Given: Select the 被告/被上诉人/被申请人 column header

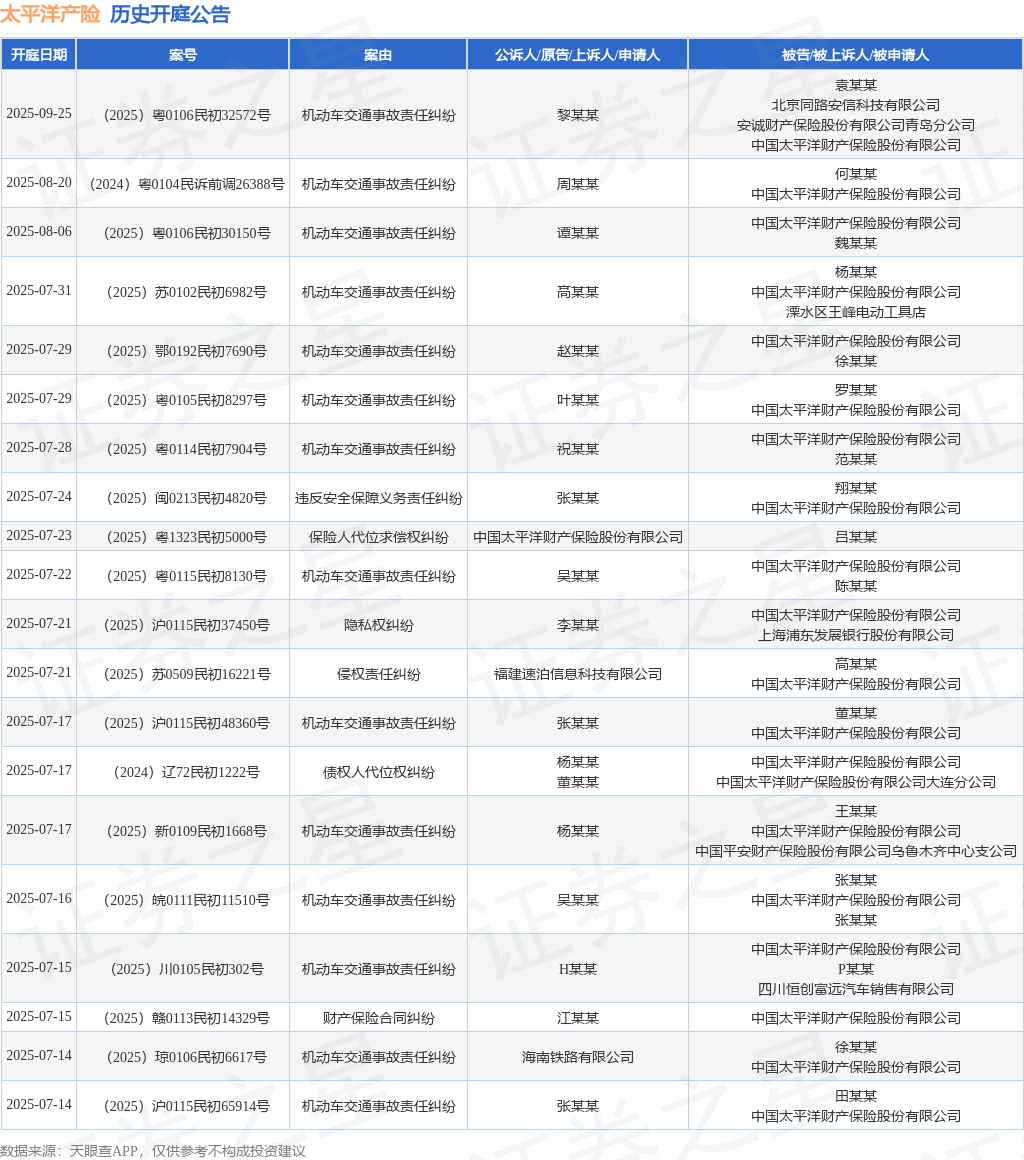Looking at the screenshot, I should pos(855,55).
